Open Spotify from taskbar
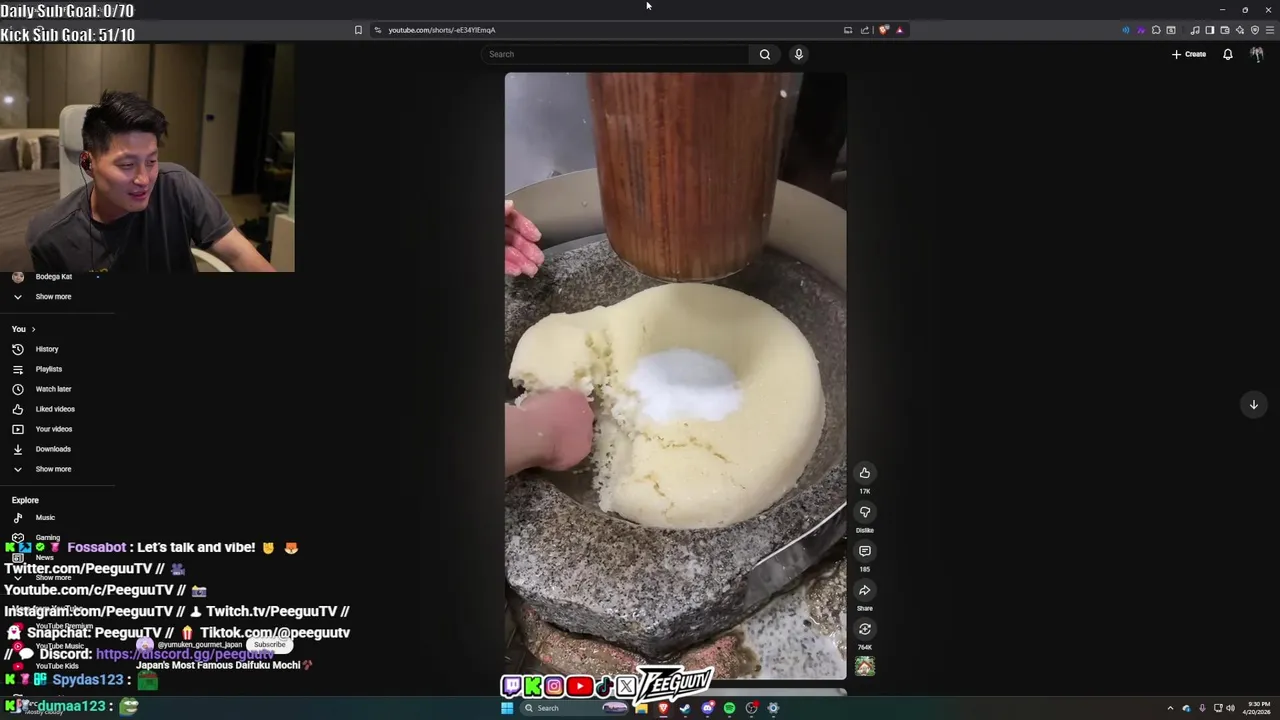The width and height of the screenshot is (1280, 720). pyautogui.click(x=729, y=708)
